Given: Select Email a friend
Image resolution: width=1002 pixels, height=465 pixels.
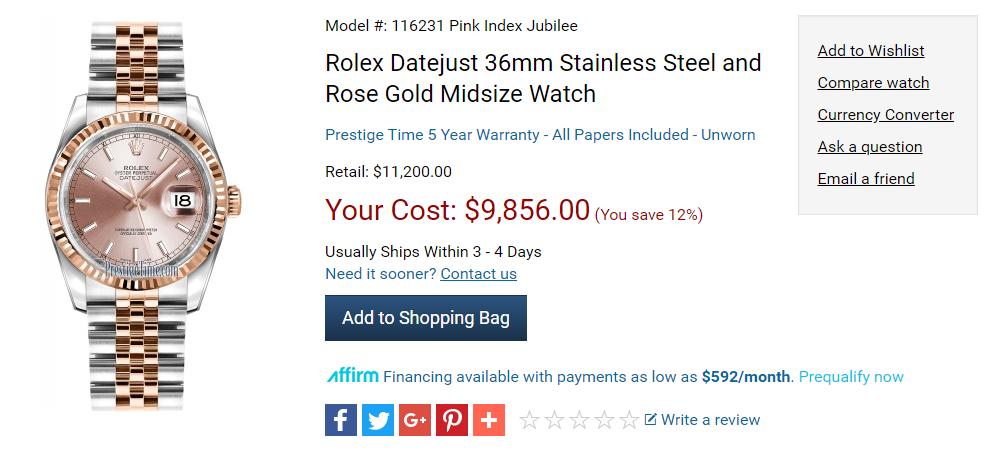Looking at the screenshot, I should [865, 179].
